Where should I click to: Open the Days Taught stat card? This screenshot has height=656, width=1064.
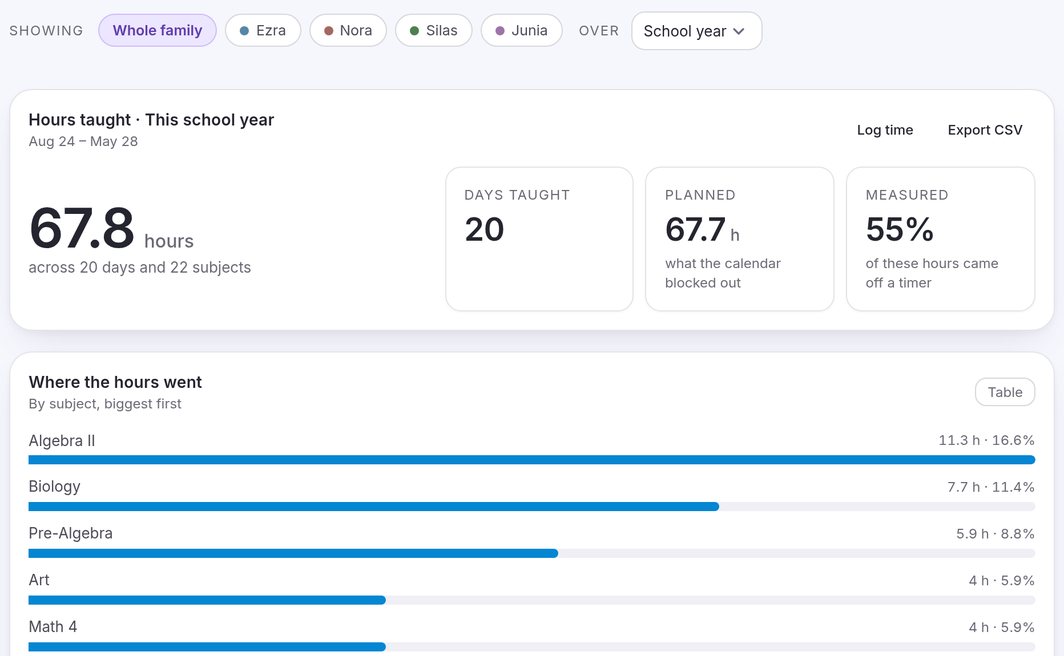click(x=539, y=239)
